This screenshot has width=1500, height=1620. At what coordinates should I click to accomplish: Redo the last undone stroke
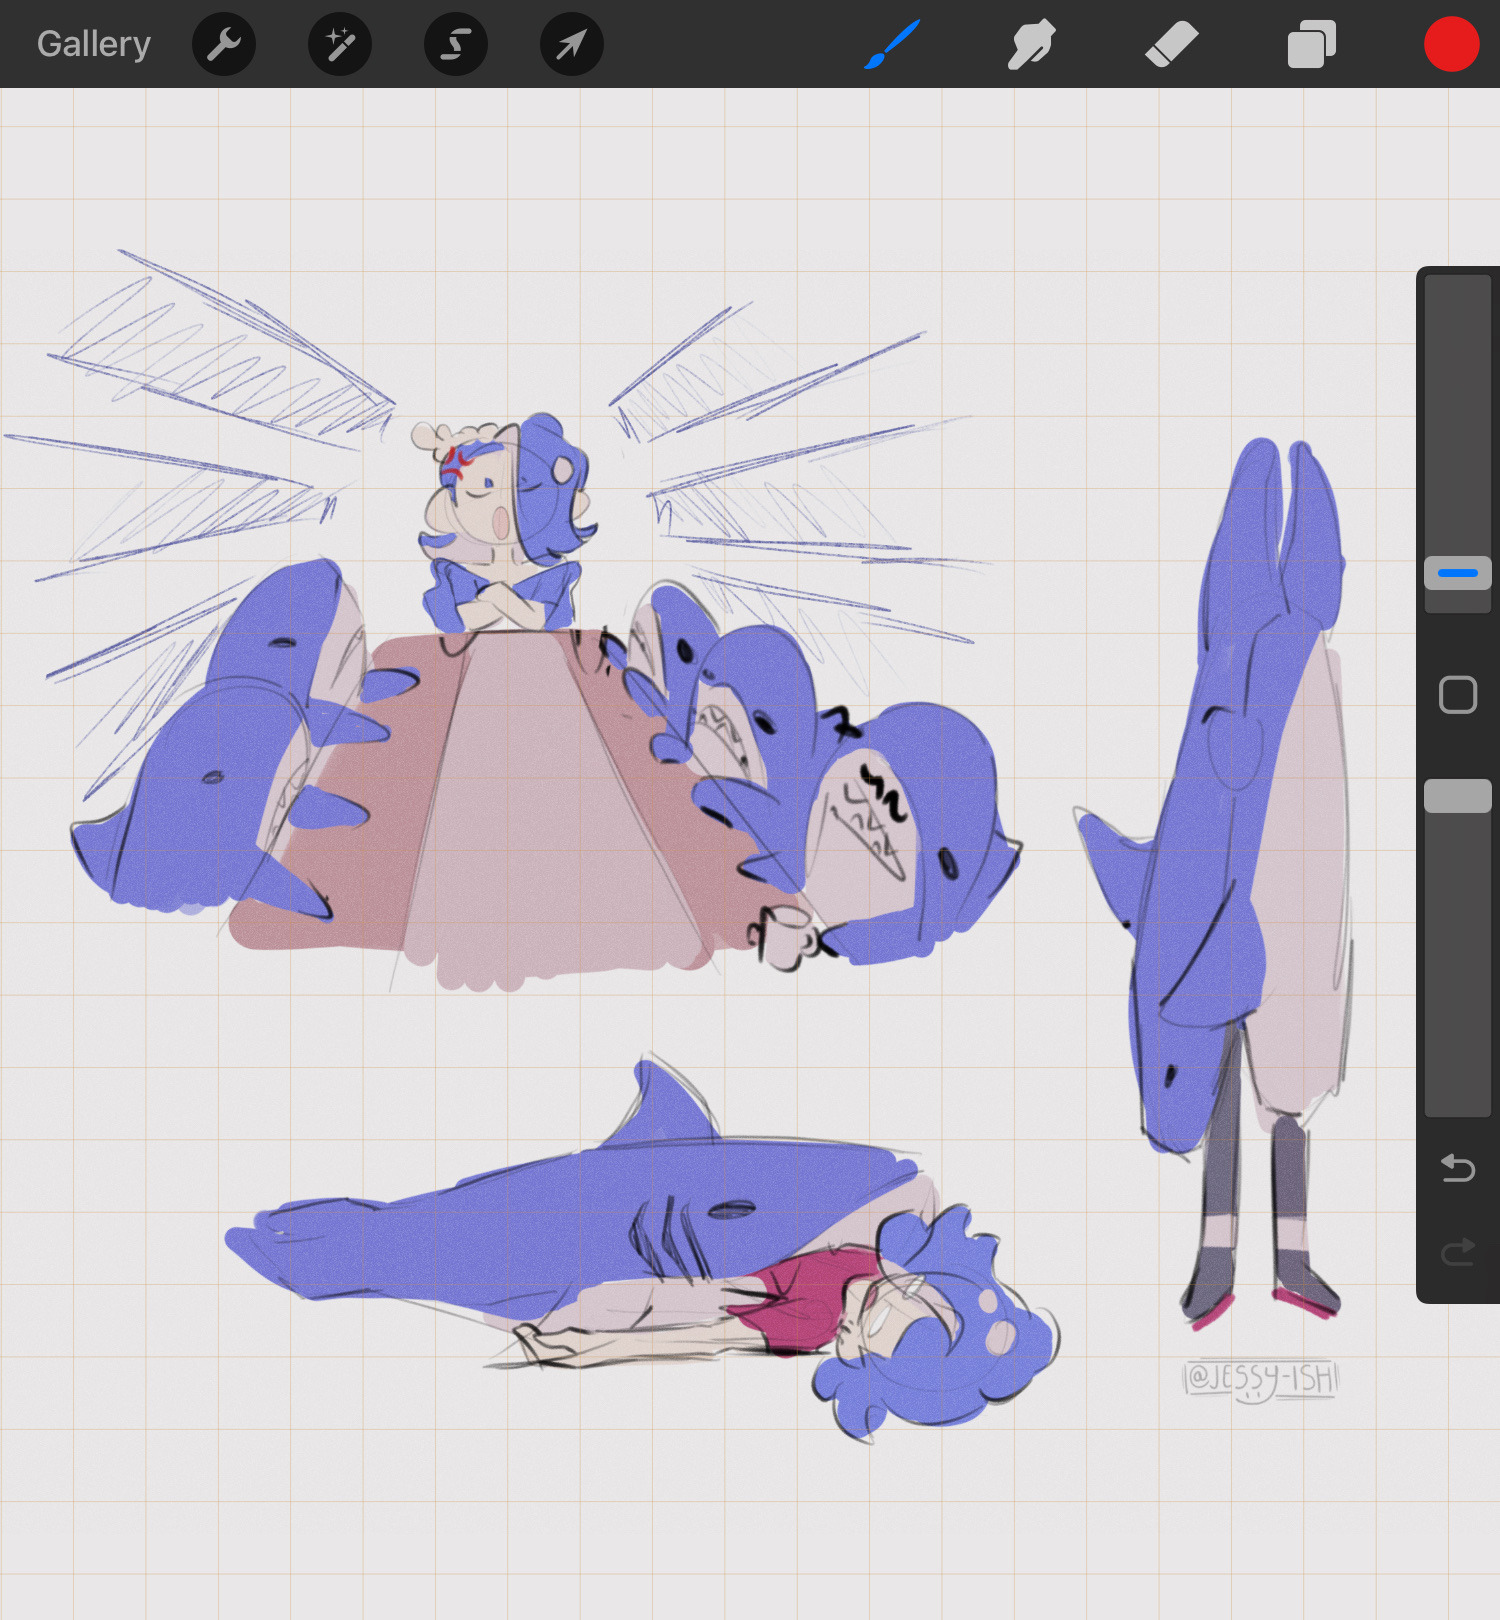[1458, 1251]
